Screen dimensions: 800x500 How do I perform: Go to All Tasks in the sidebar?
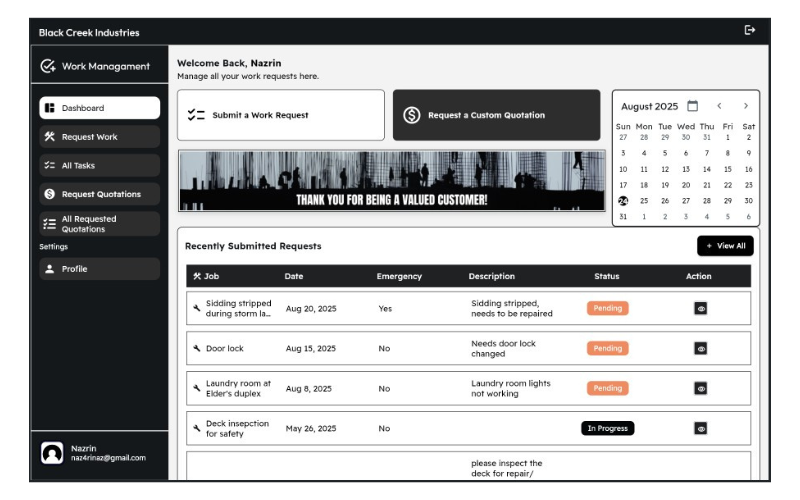(99, 165)
